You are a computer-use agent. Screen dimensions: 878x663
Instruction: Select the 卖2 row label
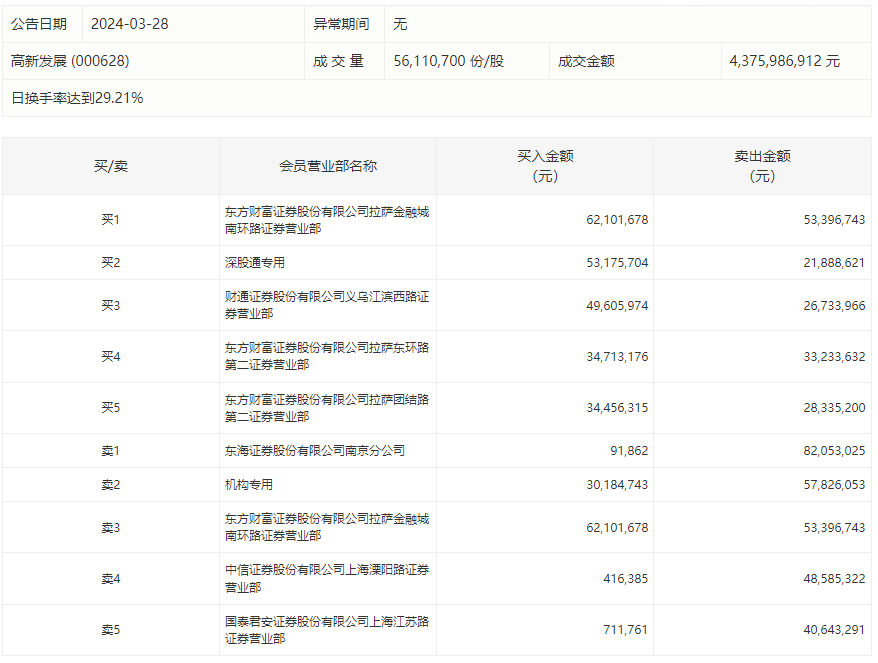[111, 485]
